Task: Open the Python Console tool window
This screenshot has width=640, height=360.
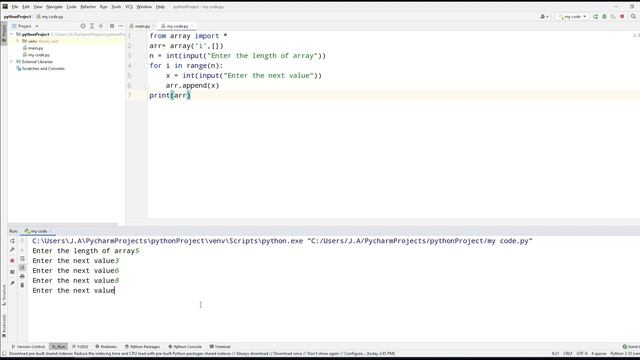Action: 185,347
